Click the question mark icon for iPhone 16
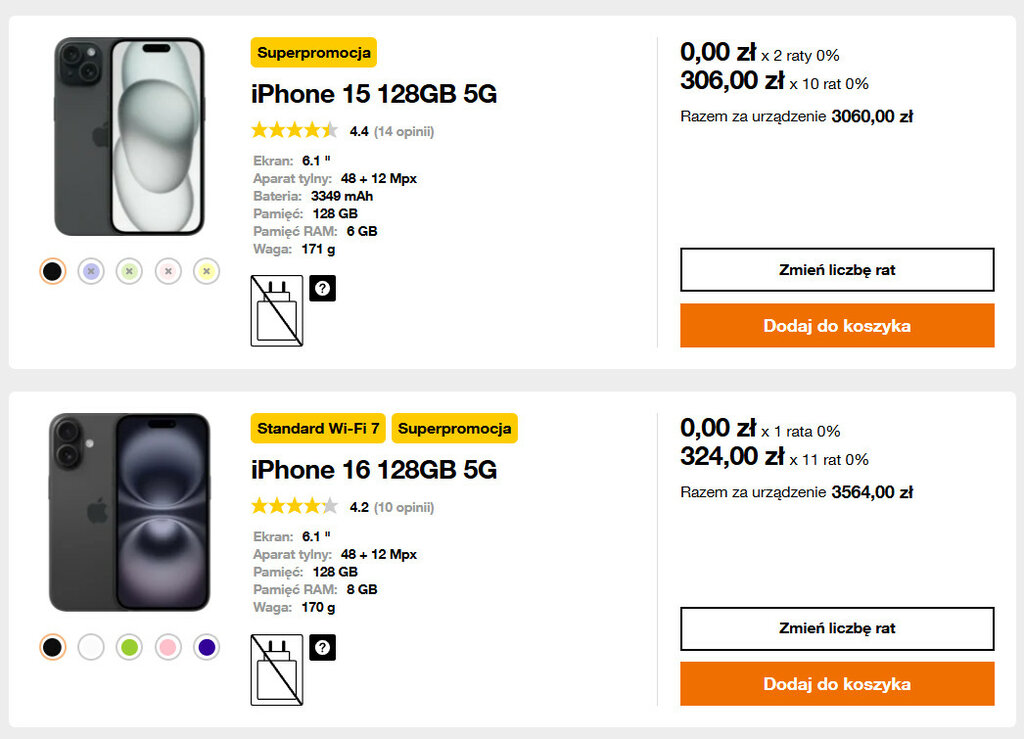This screenshot has width=1024, height=739. pos(322,647)
